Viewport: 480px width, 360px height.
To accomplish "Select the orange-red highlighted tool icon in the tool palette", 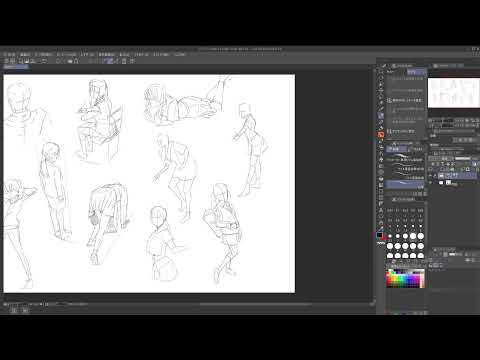I will pos(381,135).
